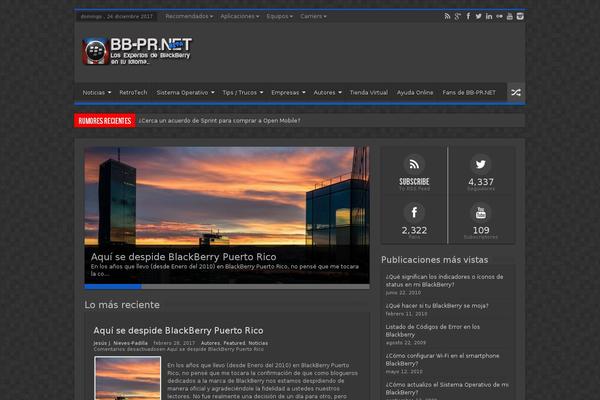Open the Sistema Operativo menu dropdown

point(186,93)
